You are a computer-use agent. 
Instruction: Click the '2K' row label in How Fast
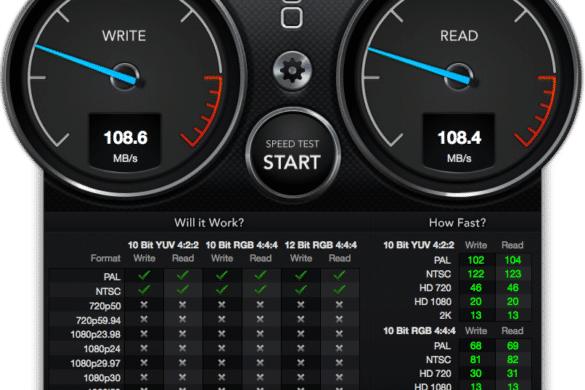click(x=445, y=316)
